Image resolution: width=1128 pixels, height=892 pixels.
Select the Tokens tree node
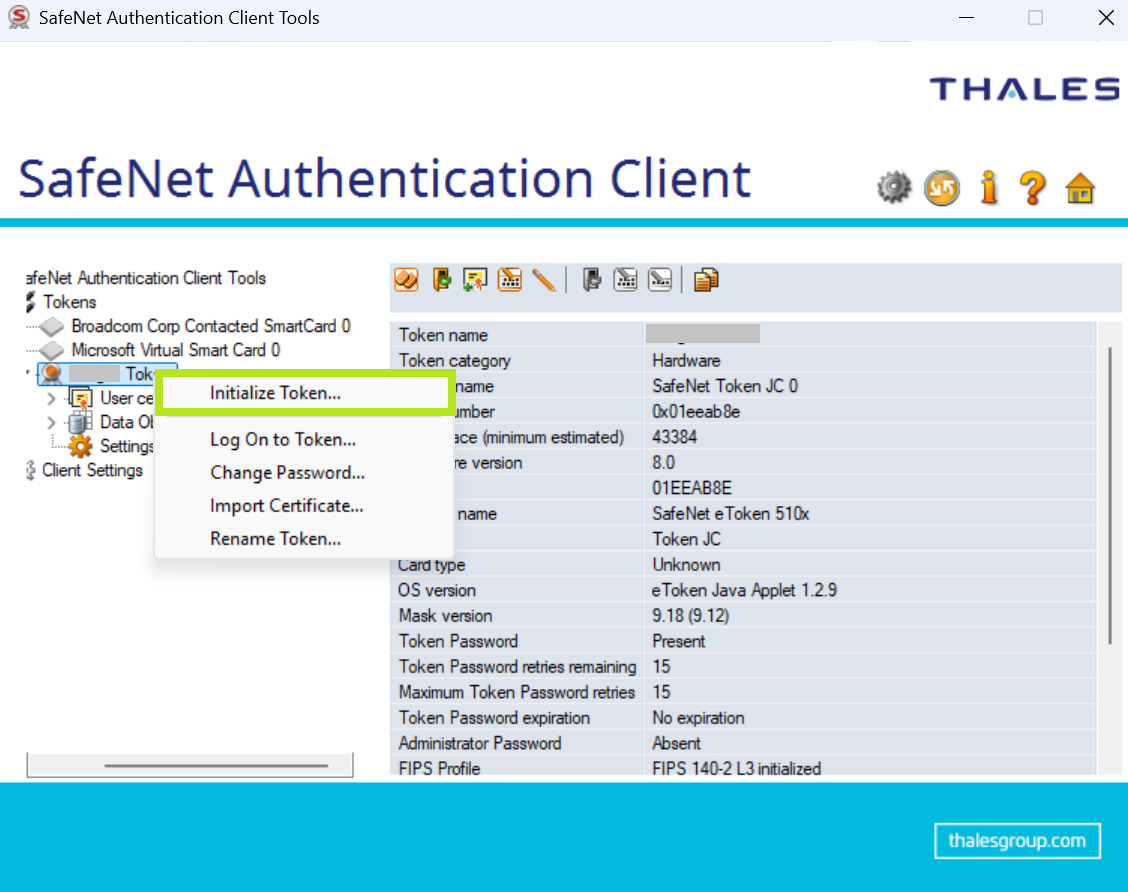(69, 302)
